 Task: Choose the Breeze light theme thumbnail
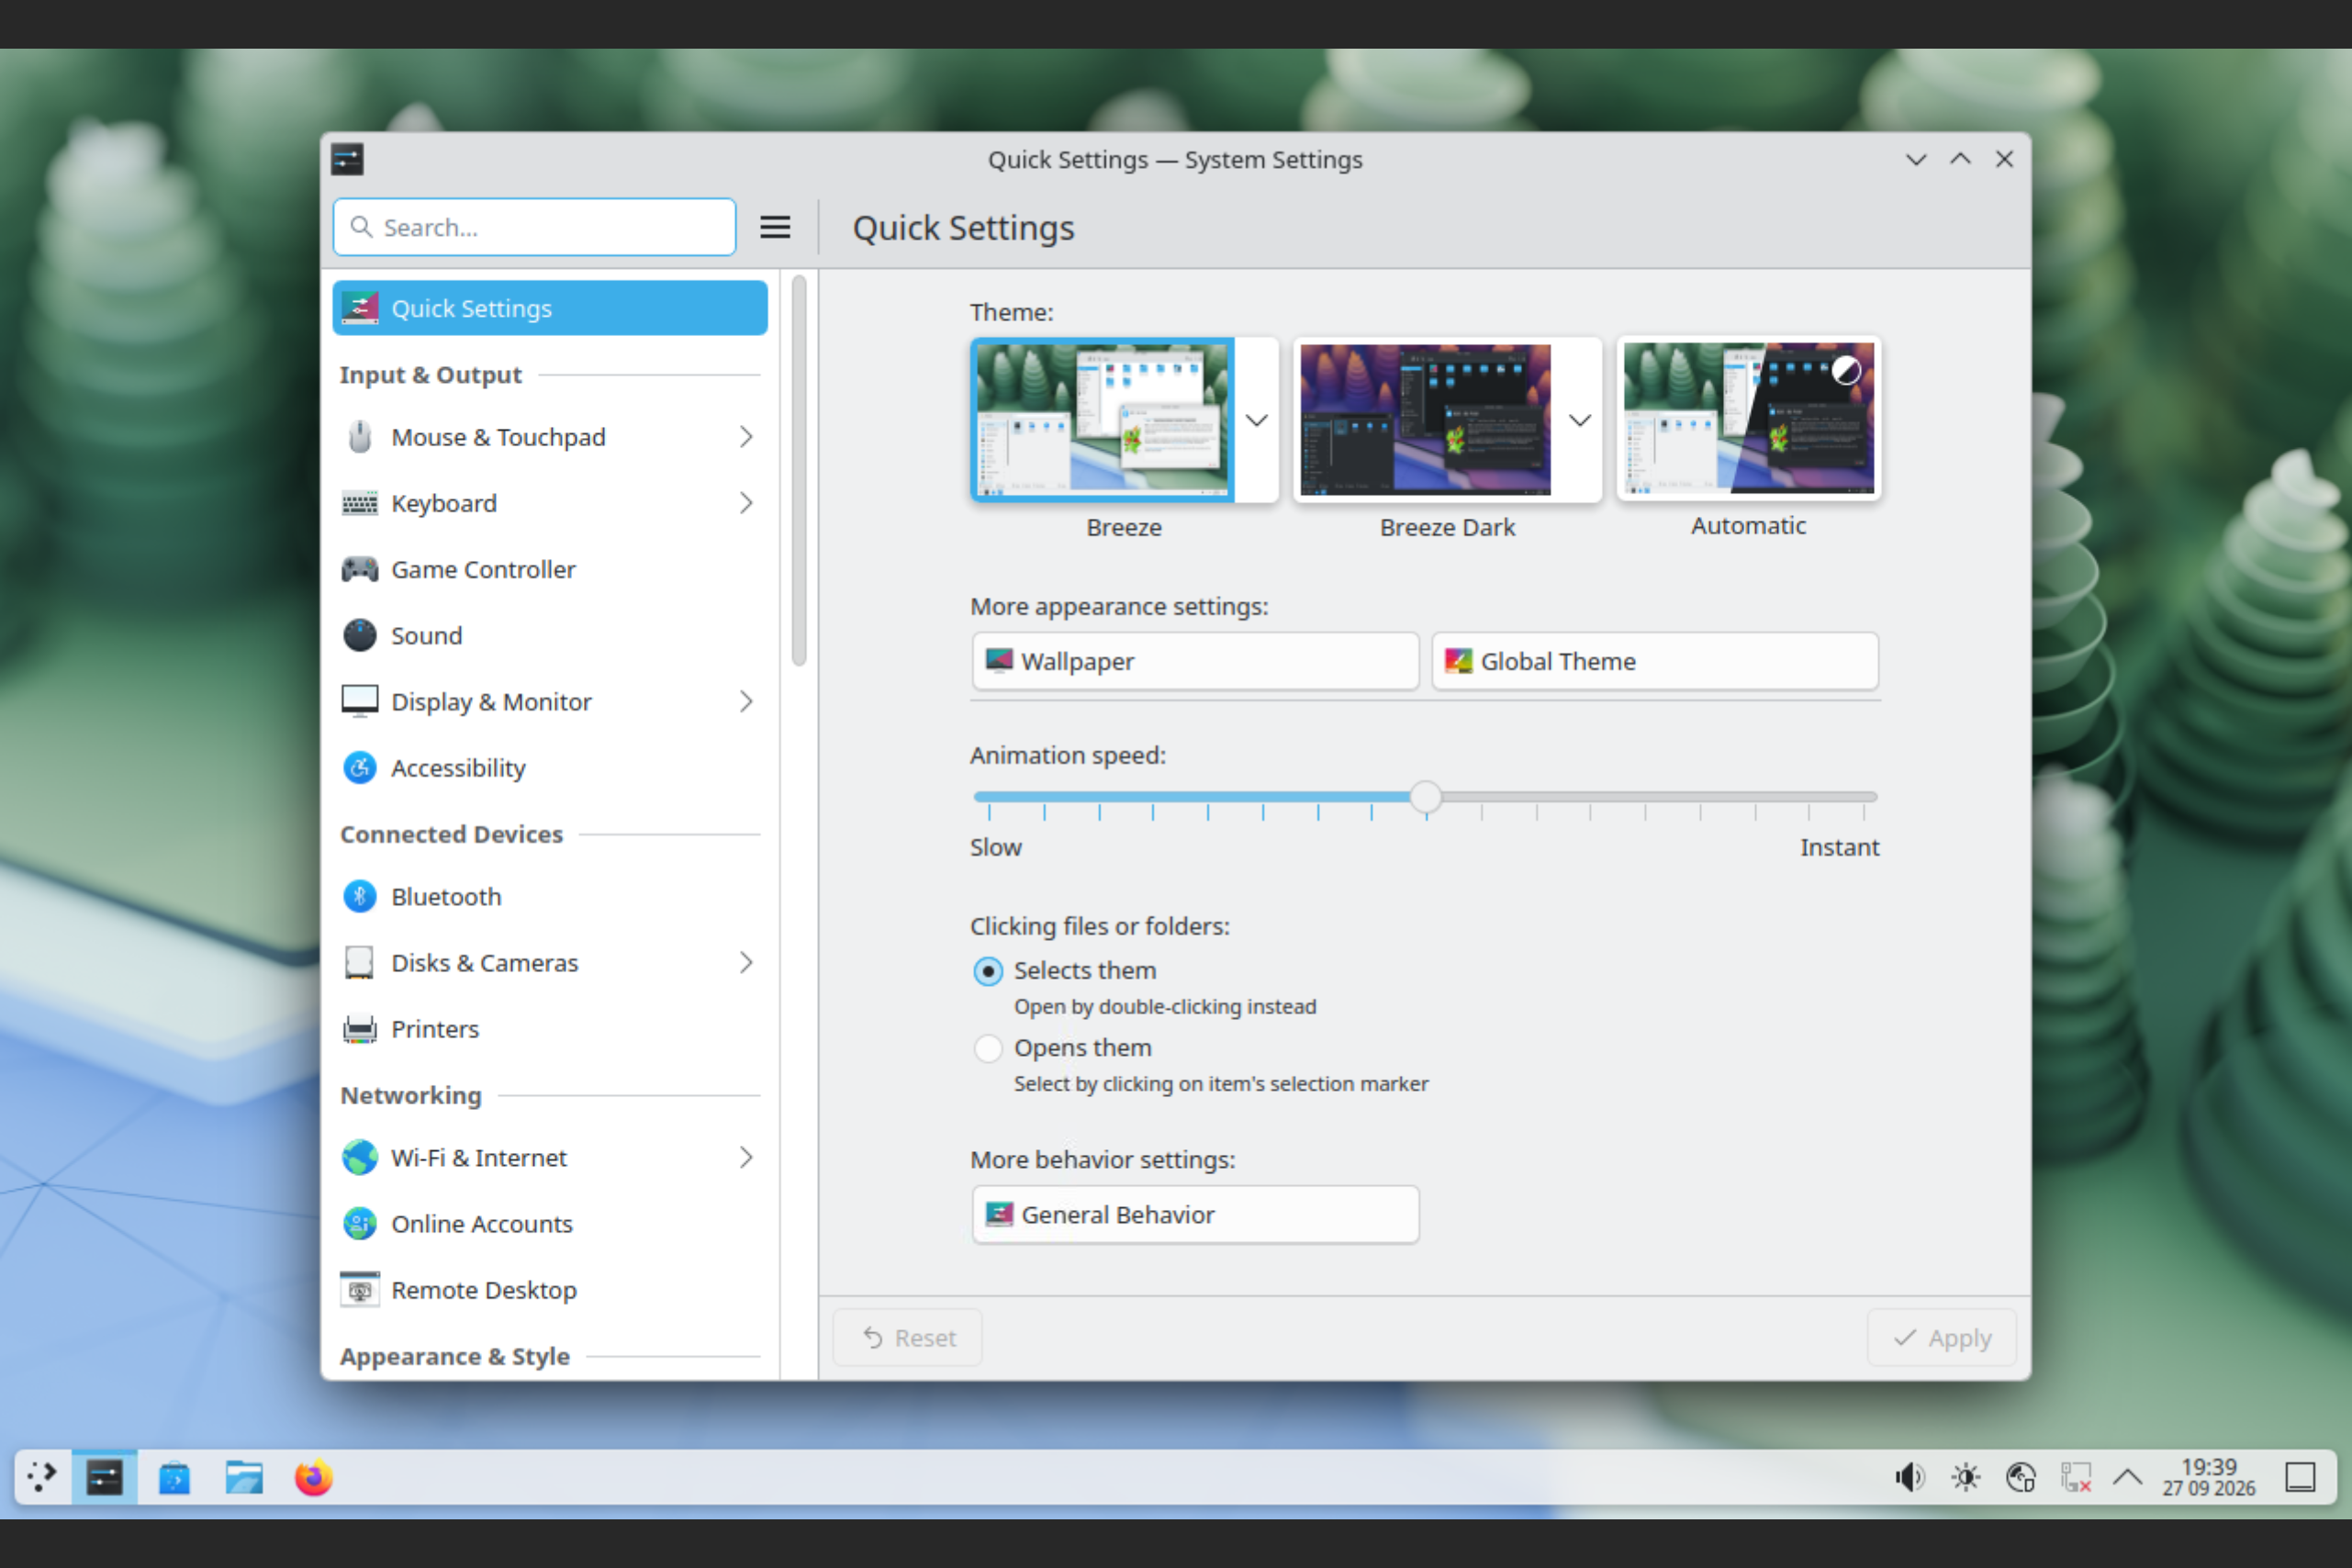pos(1102,419)
